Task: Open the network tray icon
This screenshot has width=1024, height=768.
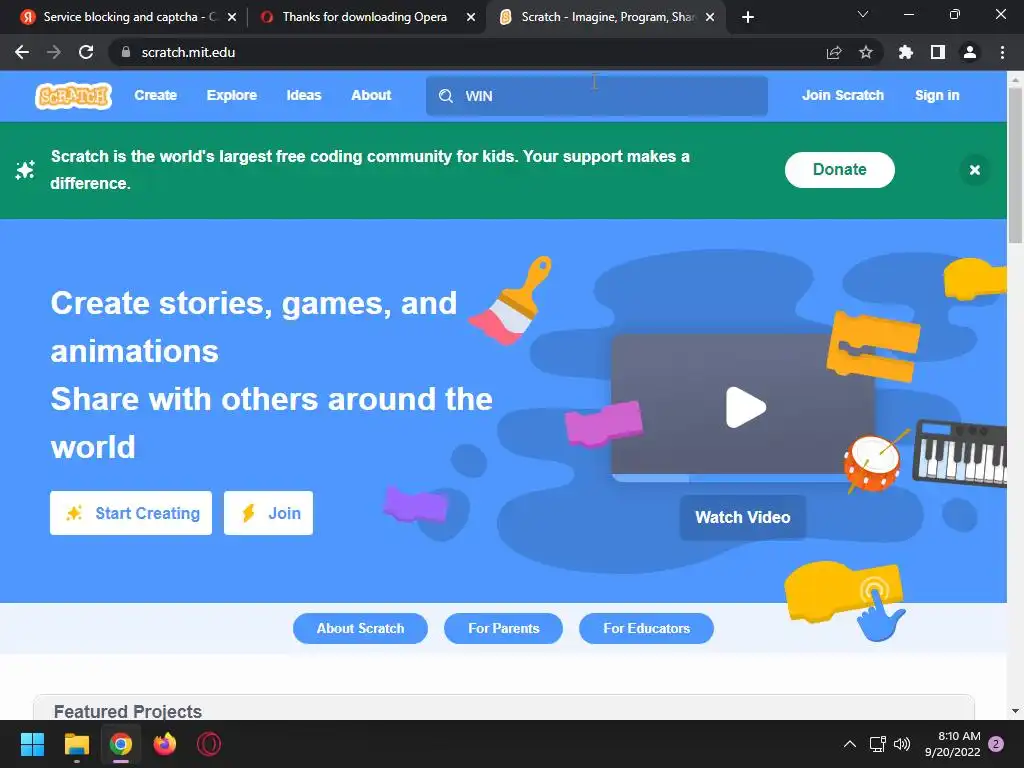Action: point(878,744)
